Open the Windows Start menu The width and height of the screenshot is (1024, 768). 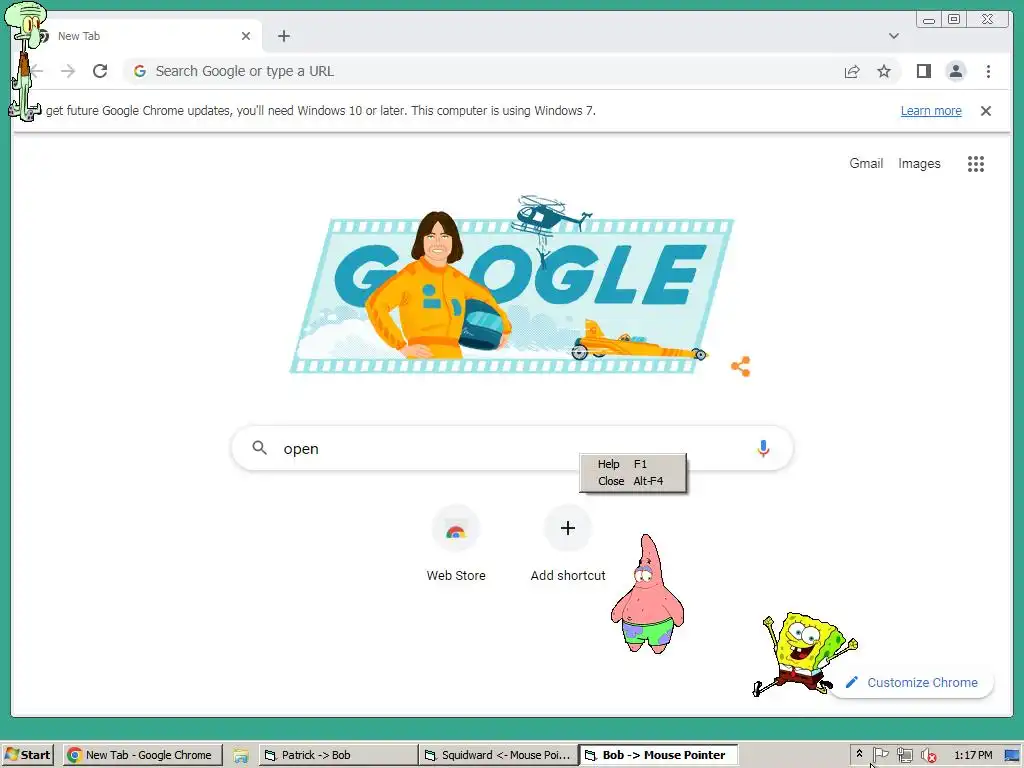coord(27,755)
